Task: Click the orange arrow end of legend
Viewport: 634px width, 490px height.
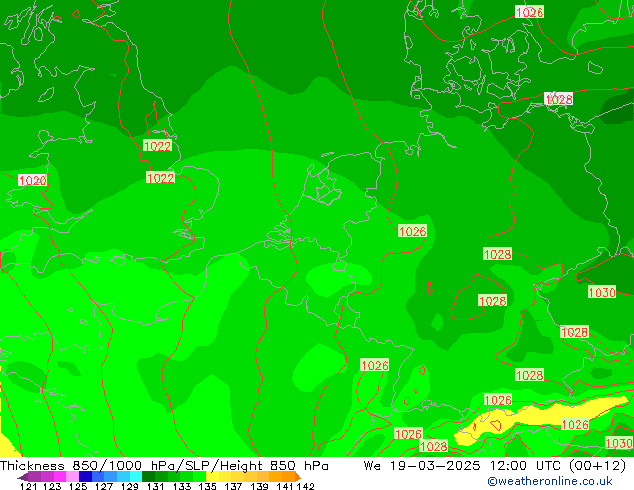Action: (x=298, y=477)
